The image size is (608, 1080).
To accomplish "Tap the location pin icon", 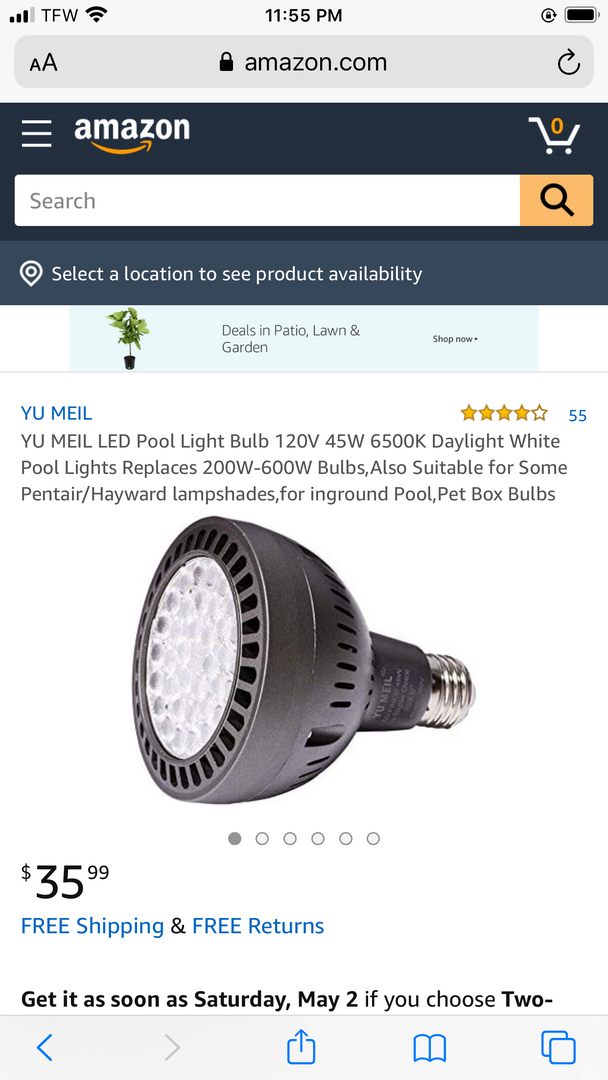I will tap(31, 273).
